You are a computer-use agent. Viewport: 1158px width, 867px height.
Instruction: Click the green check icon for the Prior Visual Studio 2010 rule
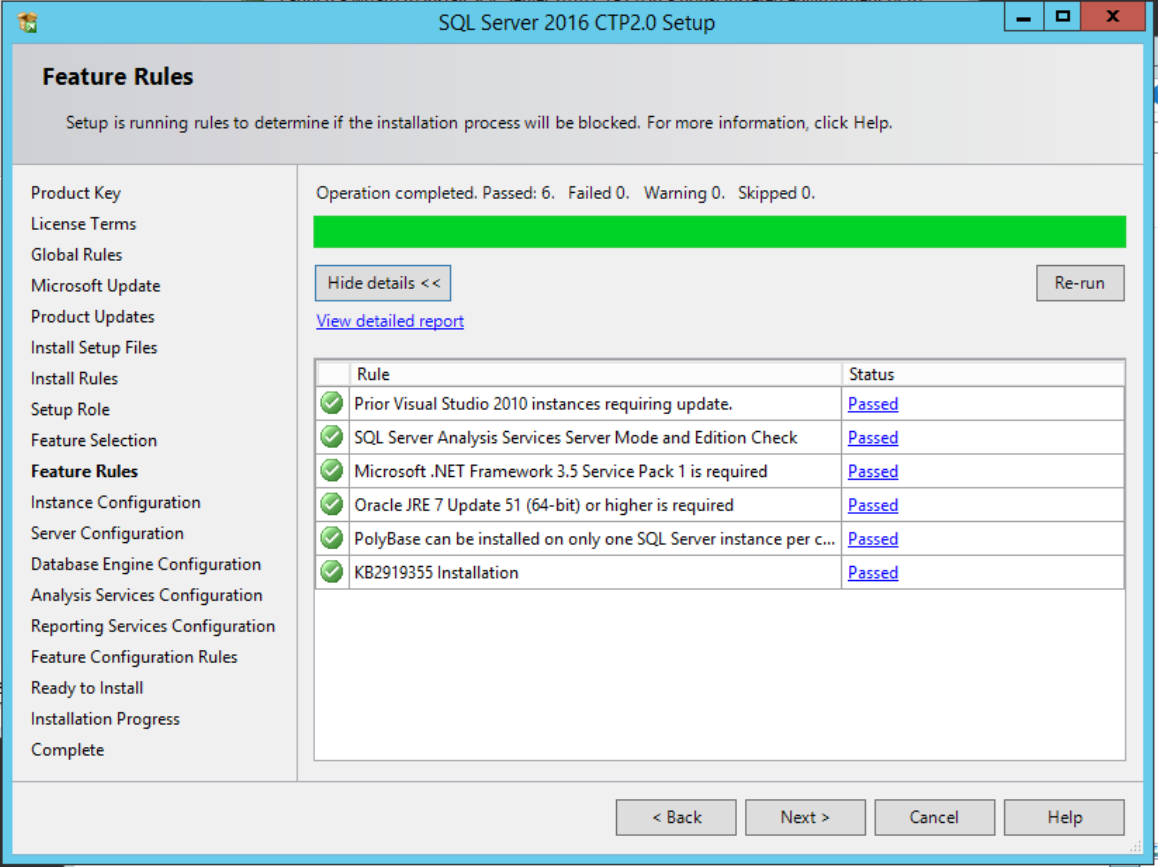[332, 403]
